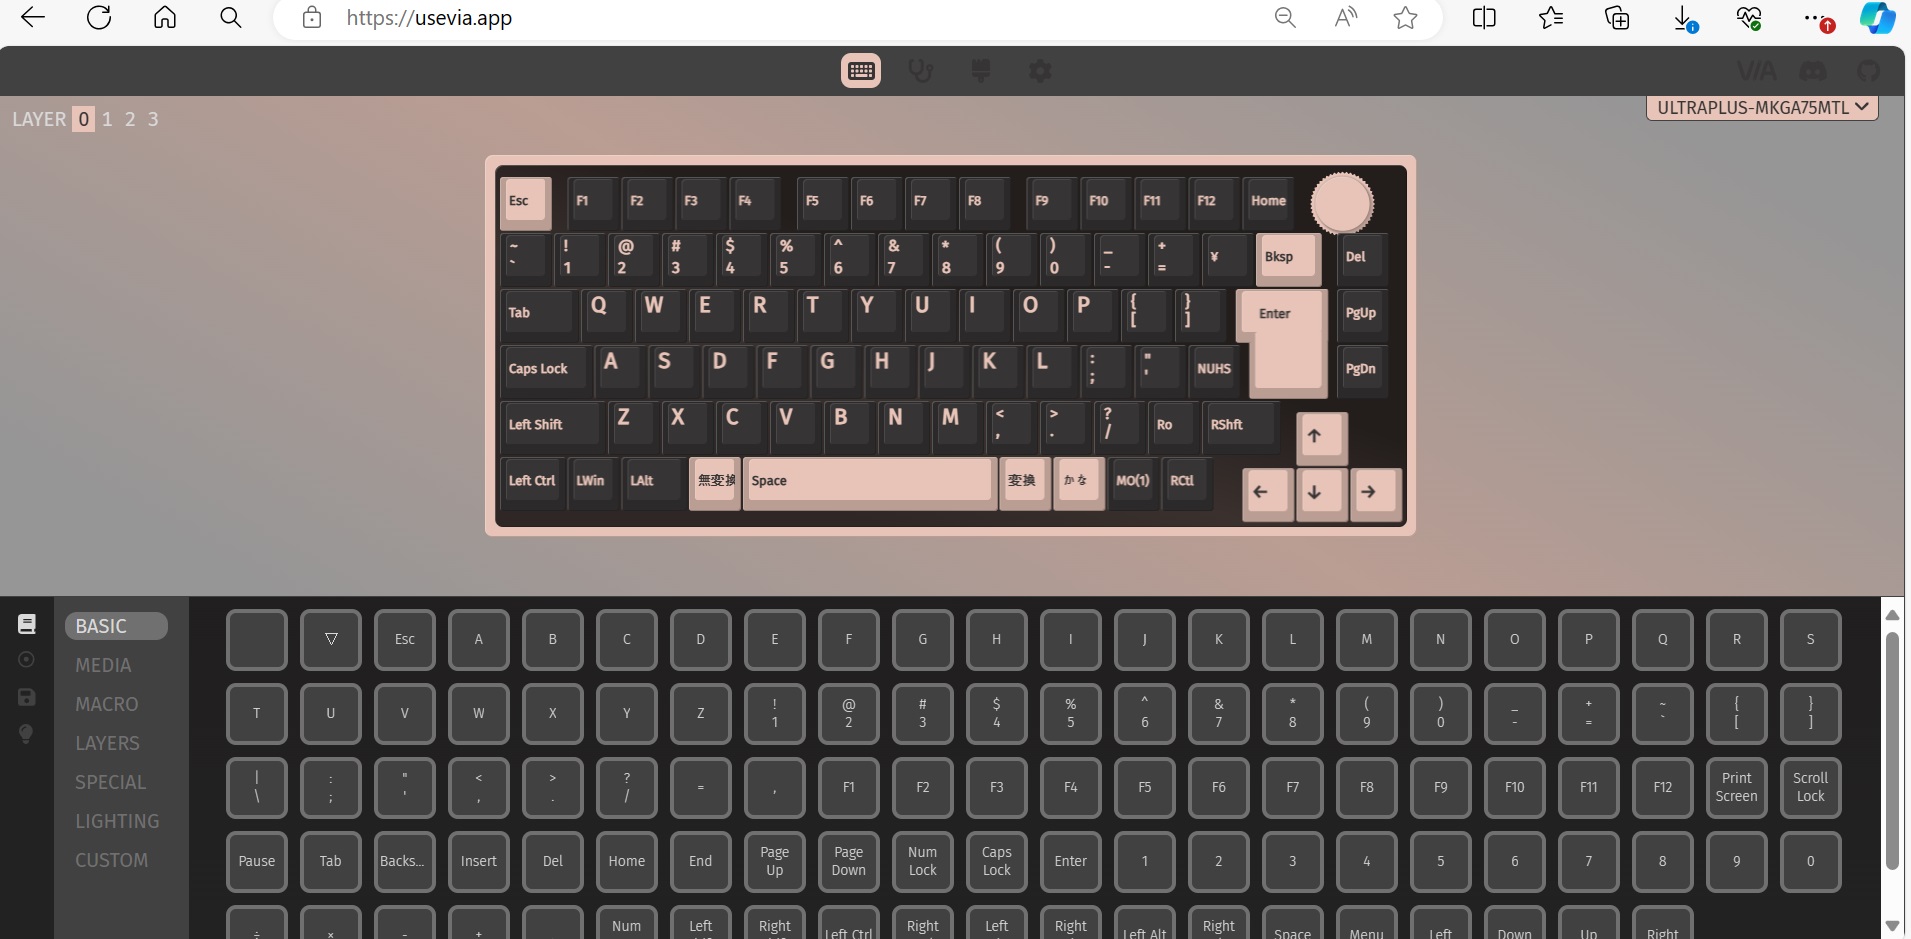Add this page to favorites with the star
The height and width of the screenshot is (939, 1911).
click(x=1406, y=18)
